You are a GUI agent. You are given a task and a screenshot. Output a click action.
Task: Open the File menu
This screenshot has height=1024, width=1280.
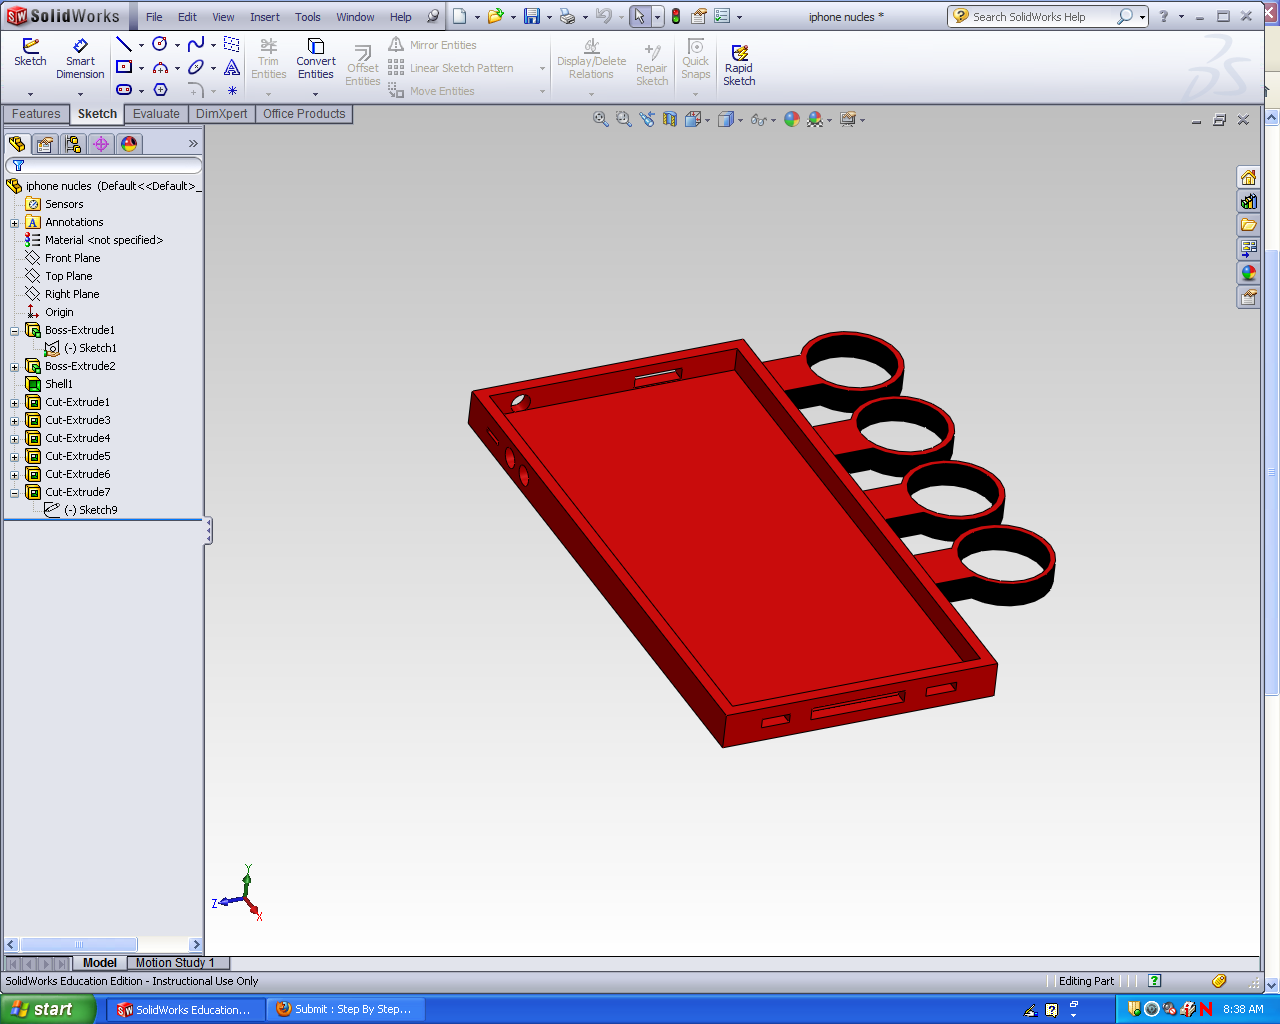coord(154,17)
